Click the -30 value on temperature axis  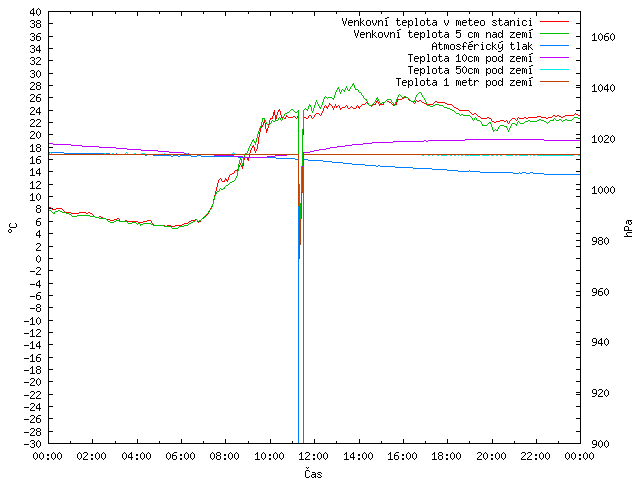33,444
